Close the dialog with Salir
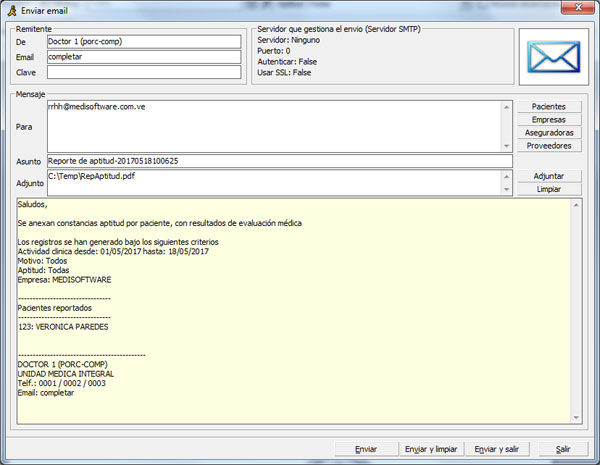 (563, 449)
